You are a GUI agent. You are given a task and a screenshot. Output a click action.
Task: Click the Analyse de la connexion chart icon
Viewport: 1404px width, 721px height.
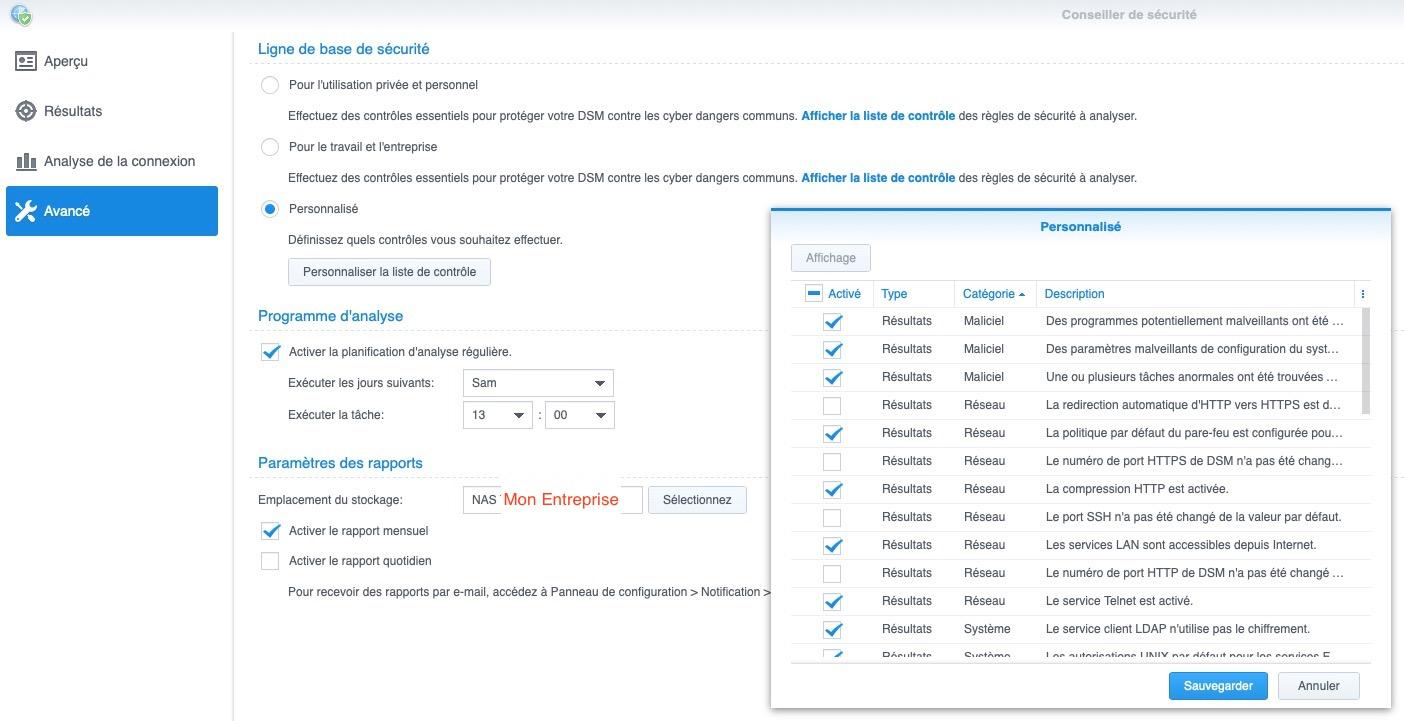[26, 161]
